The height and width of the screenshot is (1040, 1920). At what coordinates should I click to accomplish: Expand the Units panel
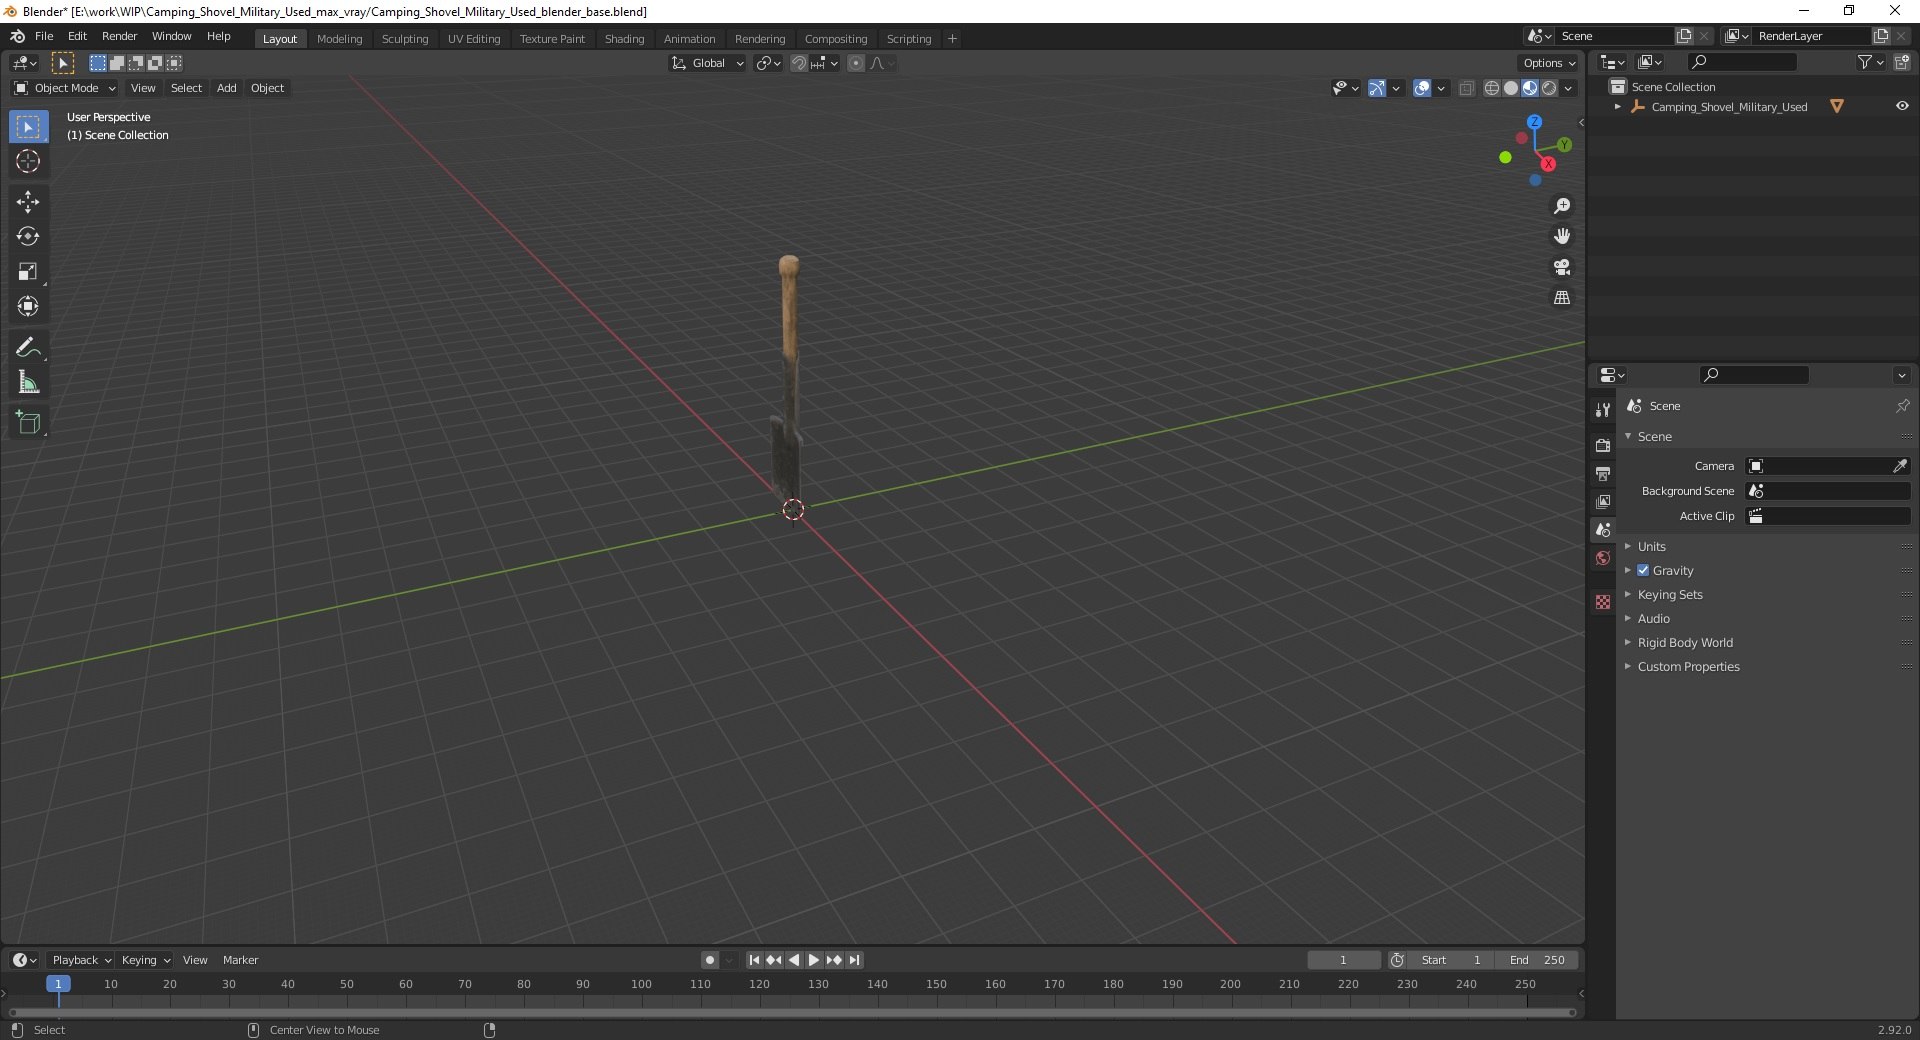pyautogui.click(x=1652, y=547)
